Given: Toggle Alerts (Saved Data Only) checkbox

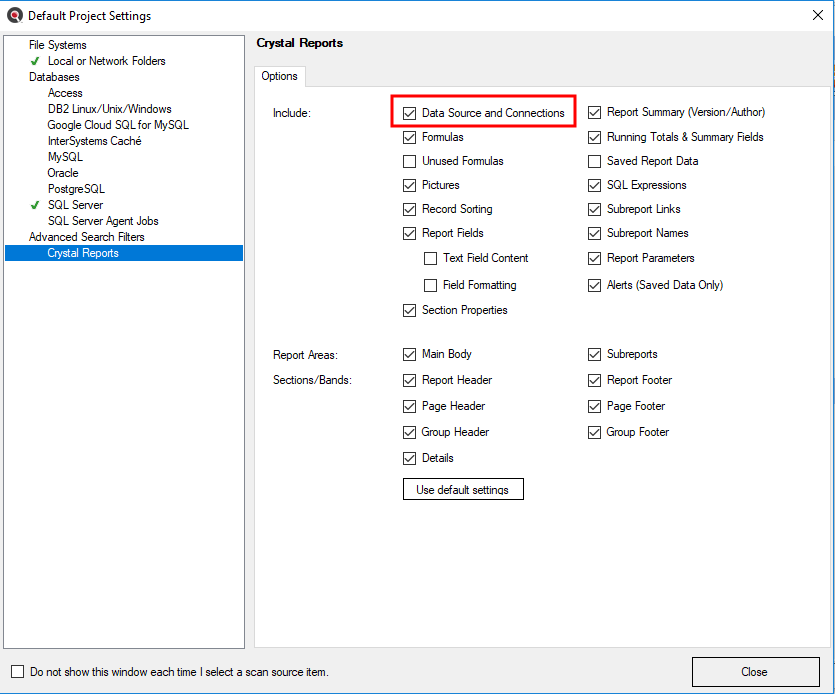Looking at the screenshot, I should 594,285.
